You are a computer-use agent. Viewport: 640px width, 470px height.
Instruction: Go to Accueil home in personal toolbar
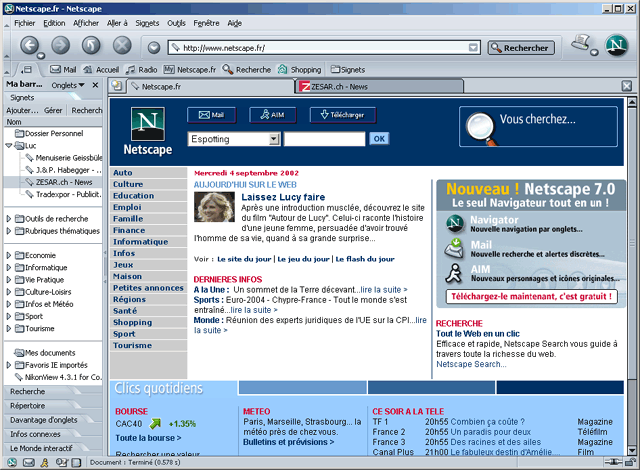[x=101, y=70]
